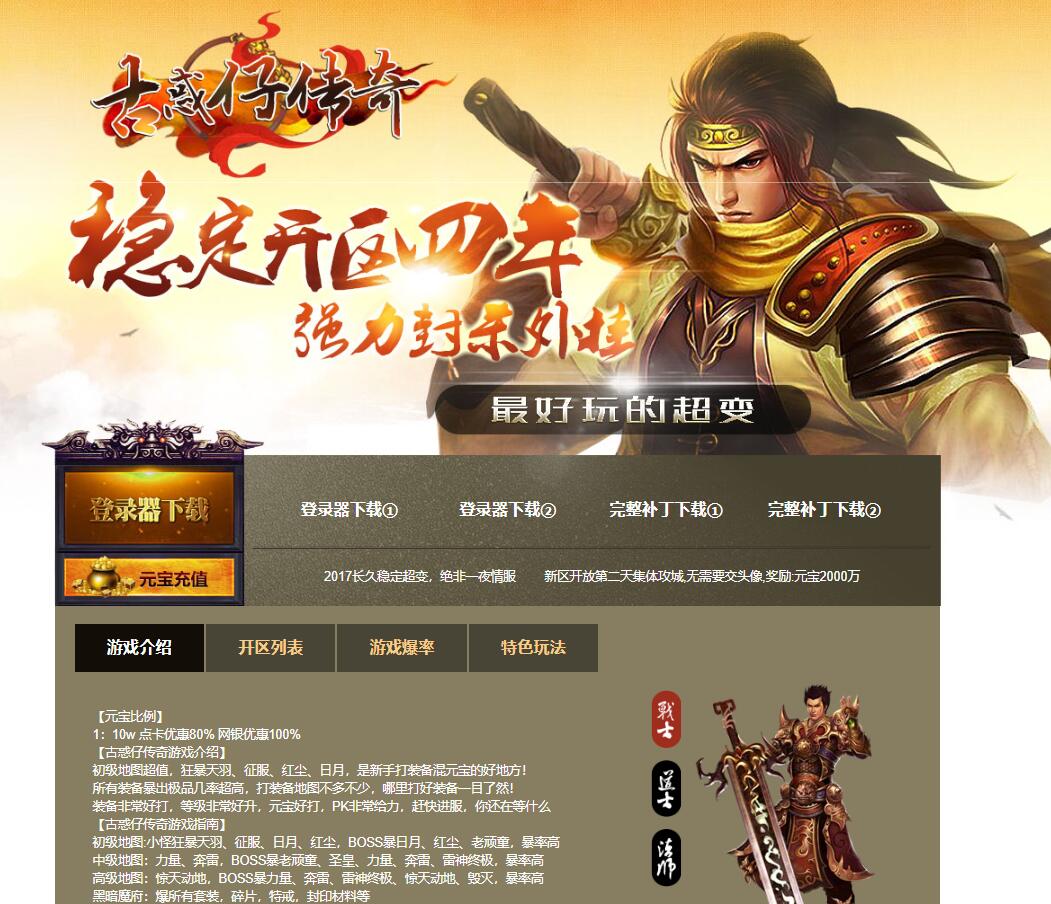Screen dimensions: 1051x904
Task: Download via 完整补丁下载② link
Action: pos(824,510)
